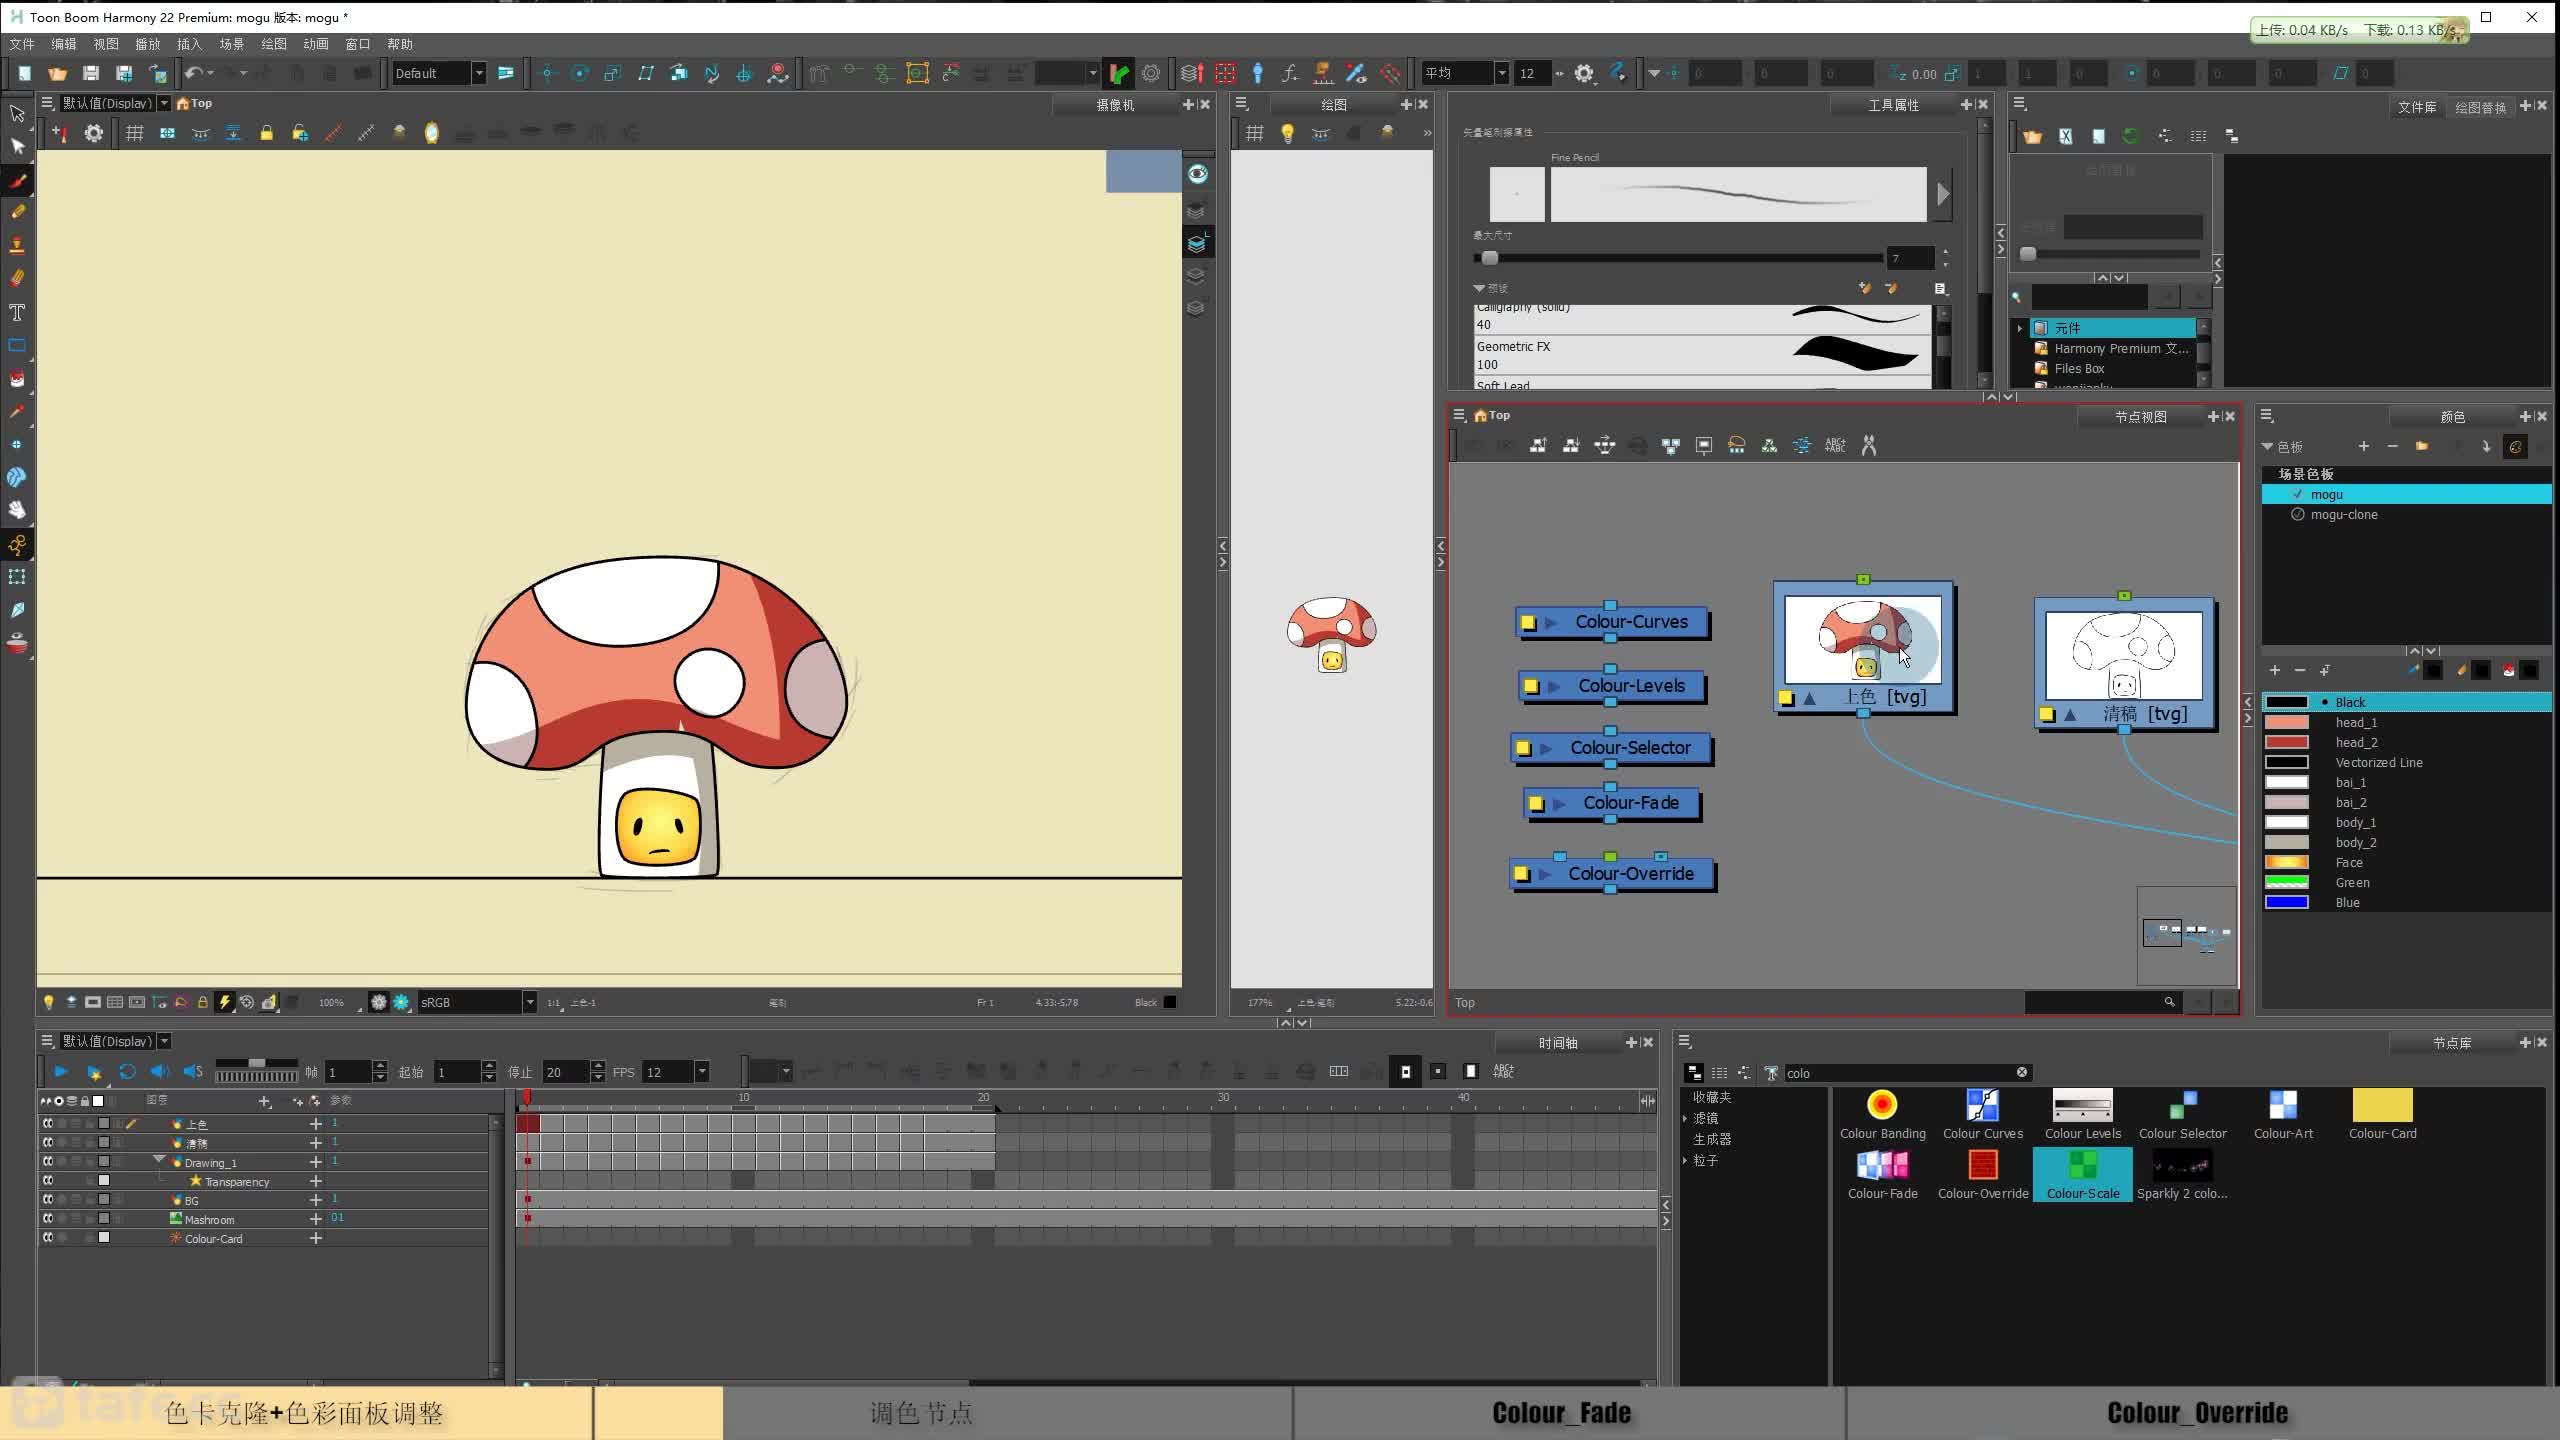Click the add palette plus button
The image size is (2560, 1440).
2364,446
